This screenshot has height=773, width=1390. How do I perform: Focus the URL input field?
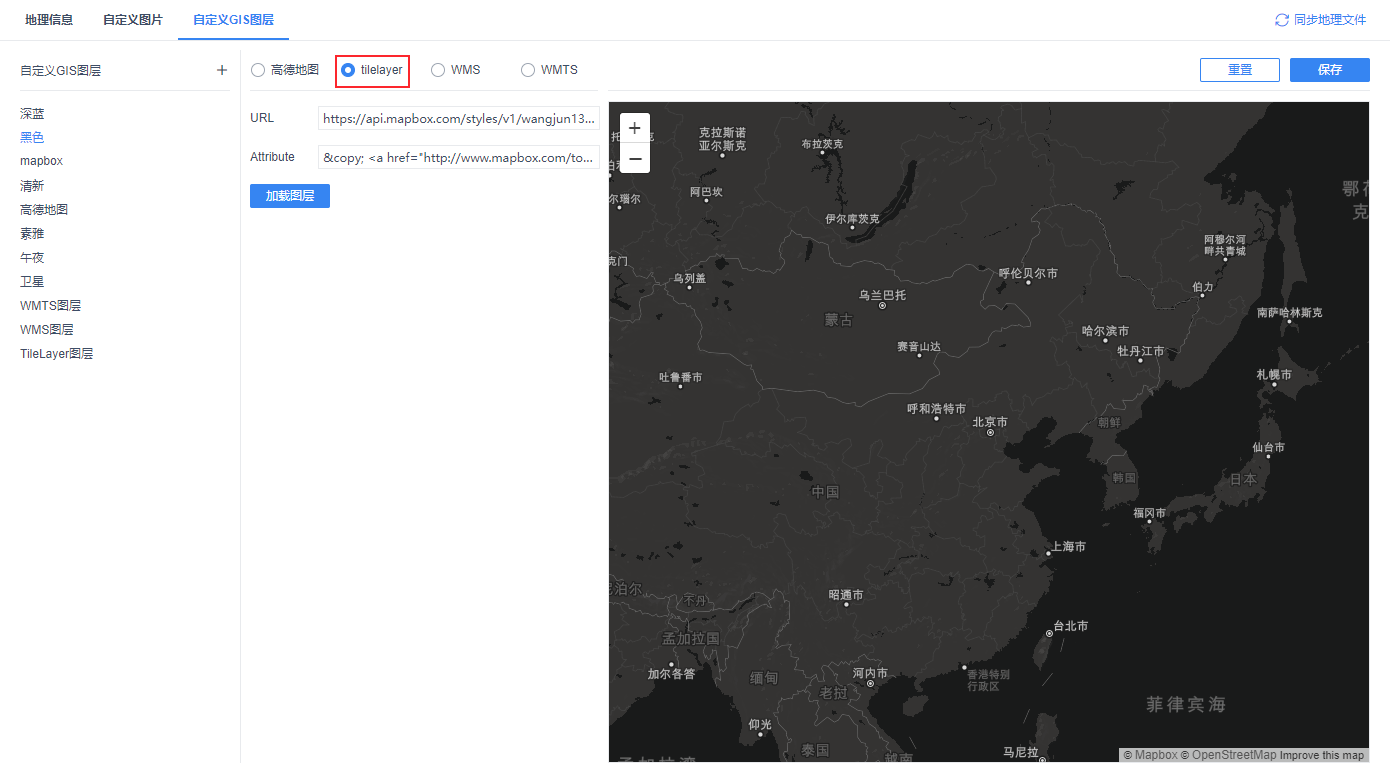point(459,118)
